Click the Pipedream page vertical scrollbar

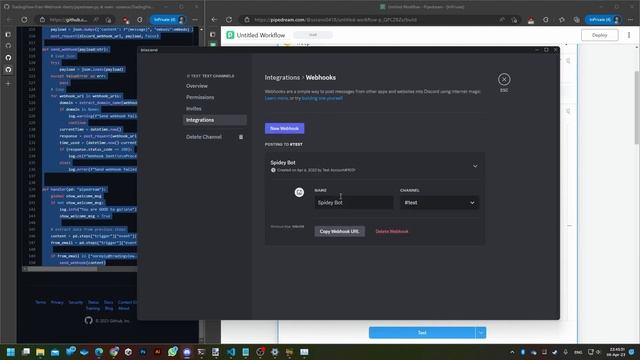tap(637, 107)
